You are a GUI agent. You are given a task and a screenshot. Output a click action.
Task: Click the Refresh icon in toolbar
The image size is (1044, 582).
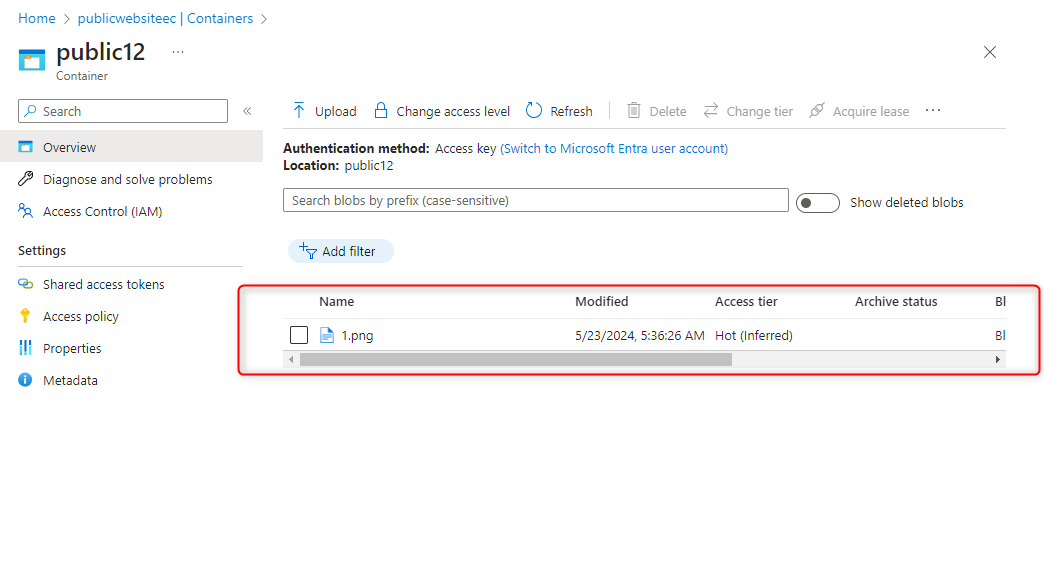[x=534, y=110]
